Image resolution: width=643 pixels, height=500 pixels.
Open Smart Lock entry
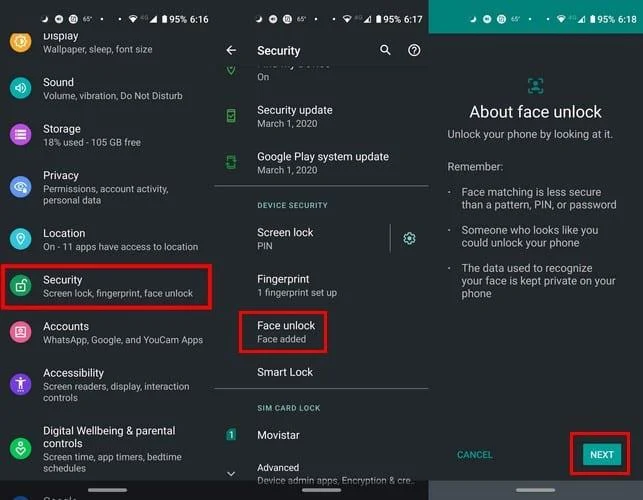point(321,372)
